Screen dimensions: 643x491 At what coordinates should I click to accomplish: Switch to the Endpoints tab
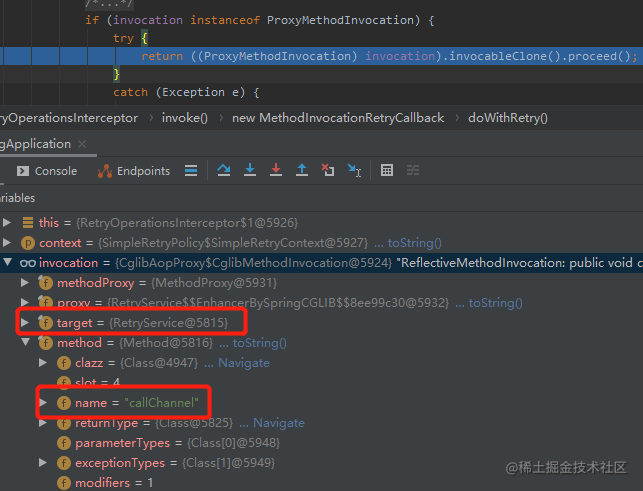click(134, 171)
